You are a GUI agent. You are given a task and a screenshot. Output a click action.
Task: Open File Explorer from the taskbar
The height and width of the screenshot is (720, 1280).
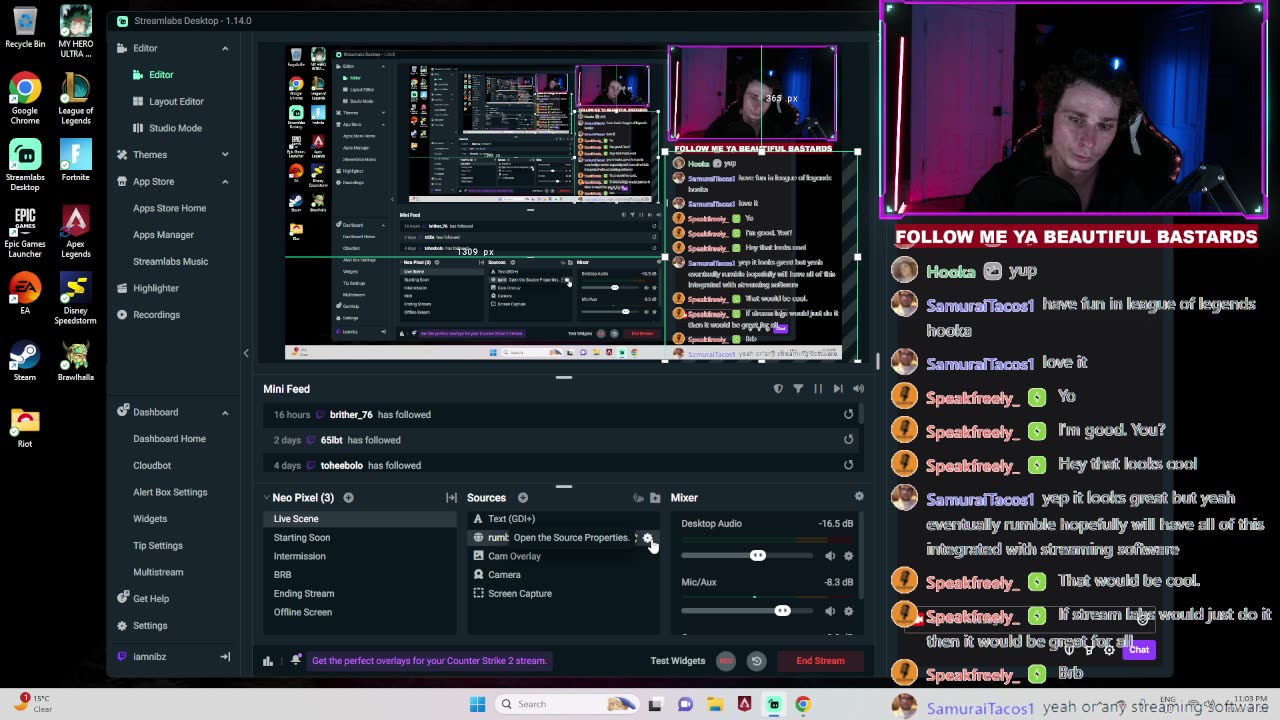714,704
